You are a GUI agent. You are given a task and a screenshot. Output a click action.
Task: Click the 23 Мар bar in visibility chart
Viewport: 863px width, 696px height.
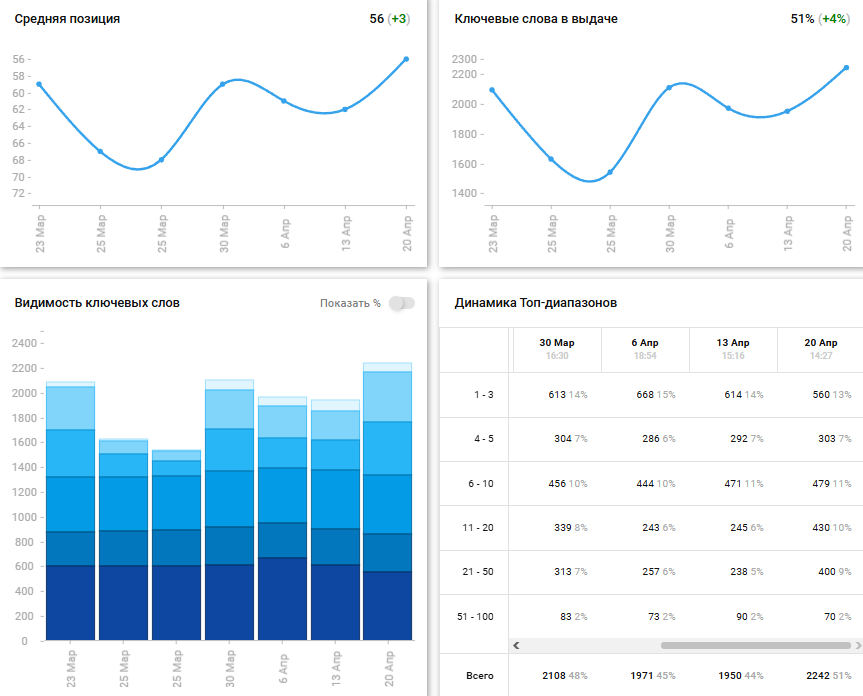(70, 511)
